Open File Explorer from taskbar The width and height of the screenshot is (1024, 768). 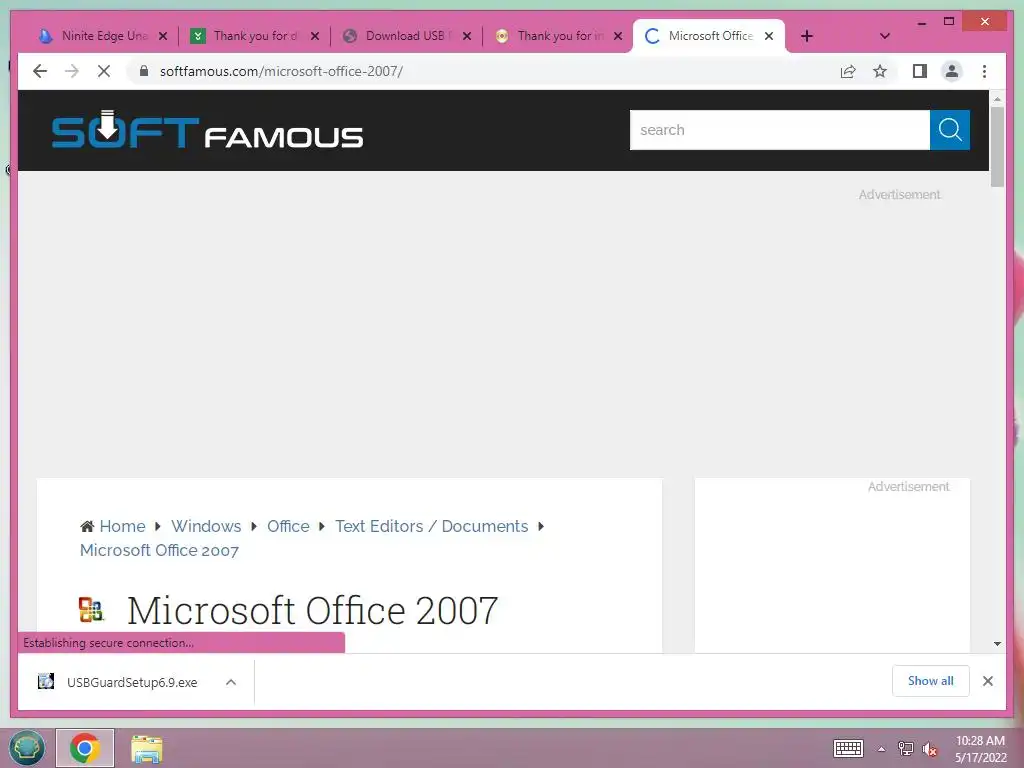coord(146,749)
